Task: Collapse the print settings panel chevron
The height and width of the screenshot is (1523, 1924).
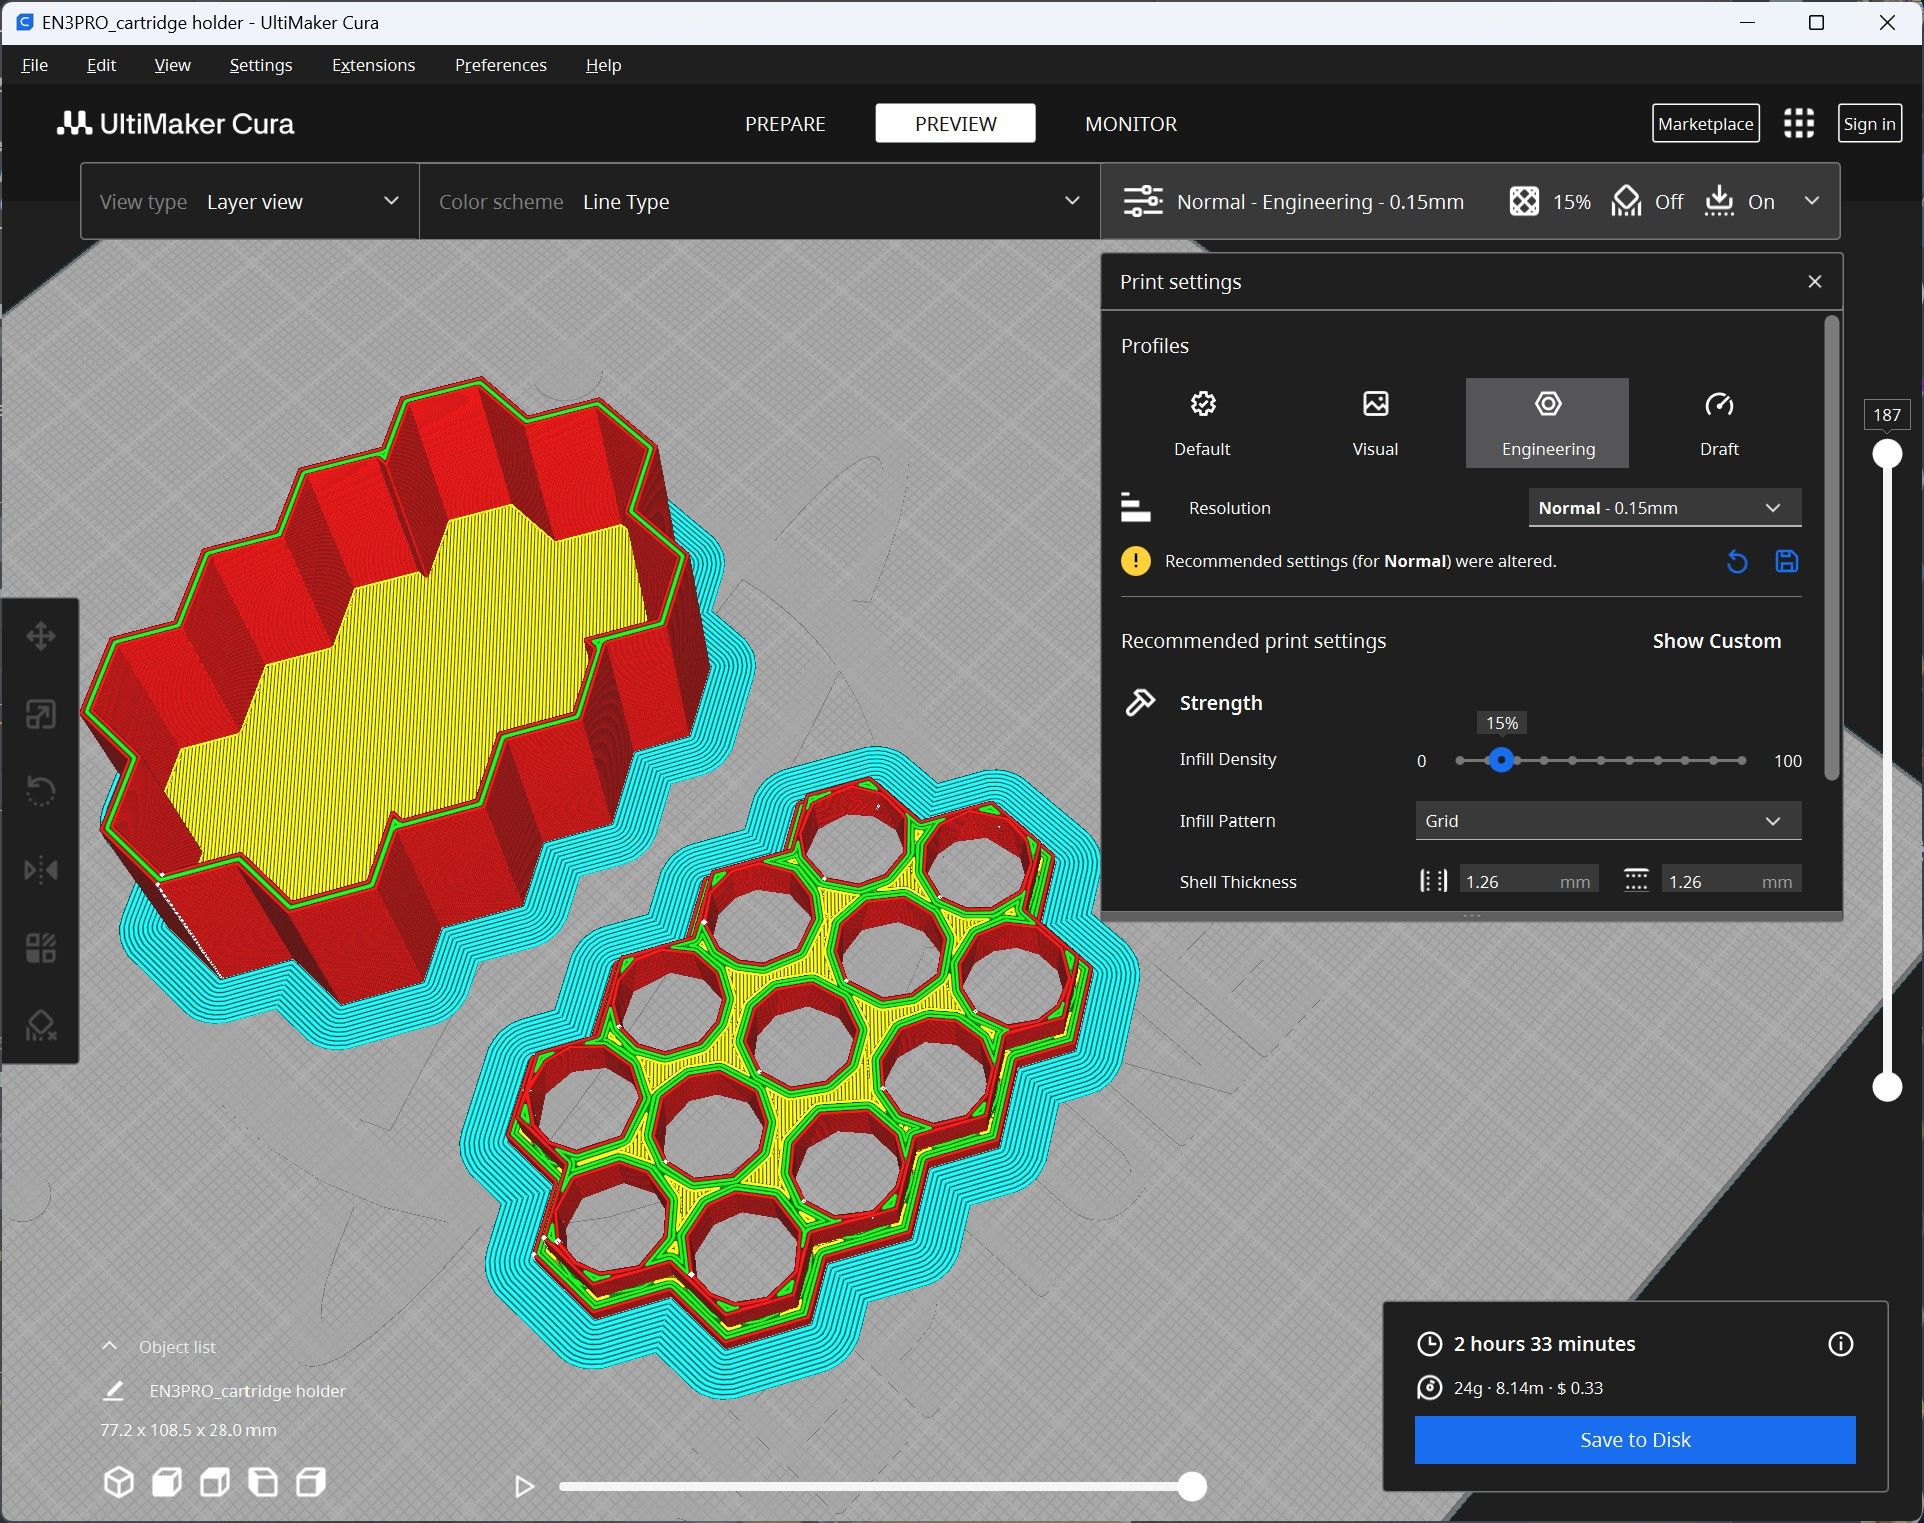Action: [1812, 201]
